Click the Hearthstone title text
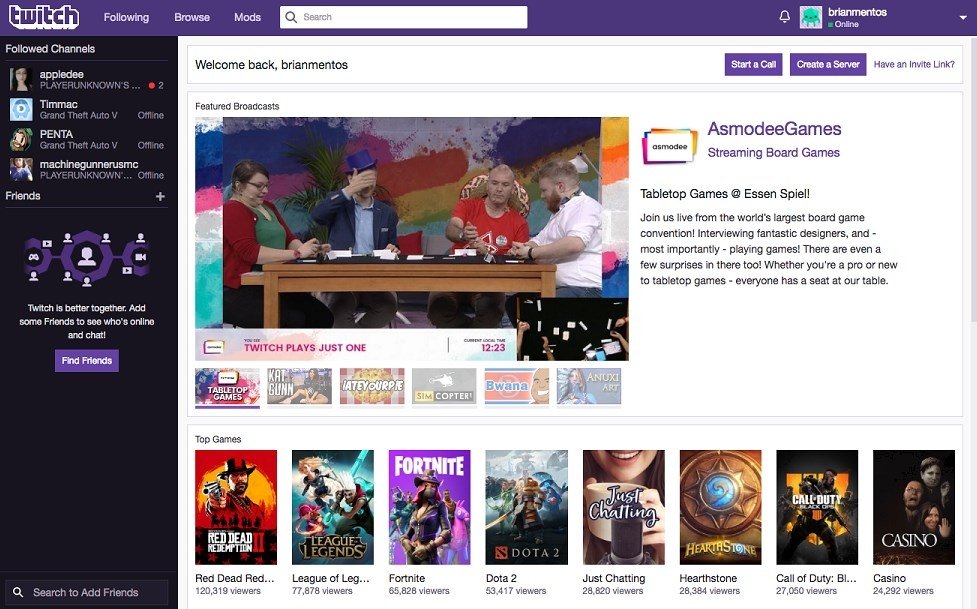Screen dimensions: 977x609 click(x=708, y=578)
